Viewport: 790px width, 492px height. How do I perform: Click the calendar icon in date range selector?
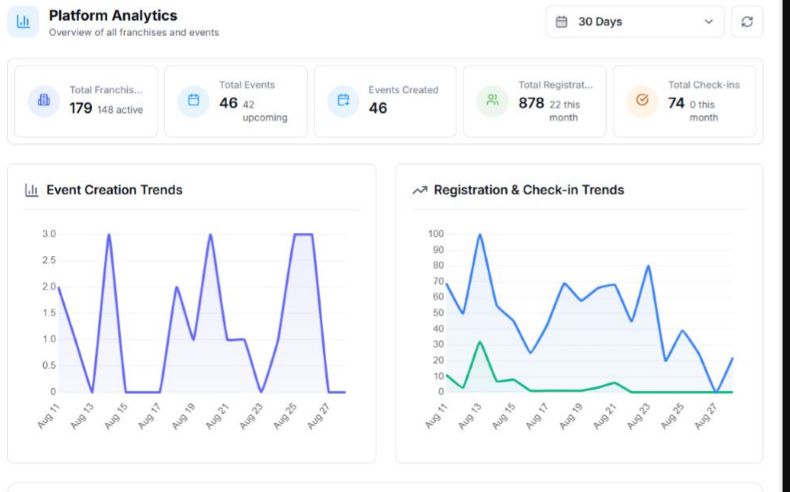[561, 22]
